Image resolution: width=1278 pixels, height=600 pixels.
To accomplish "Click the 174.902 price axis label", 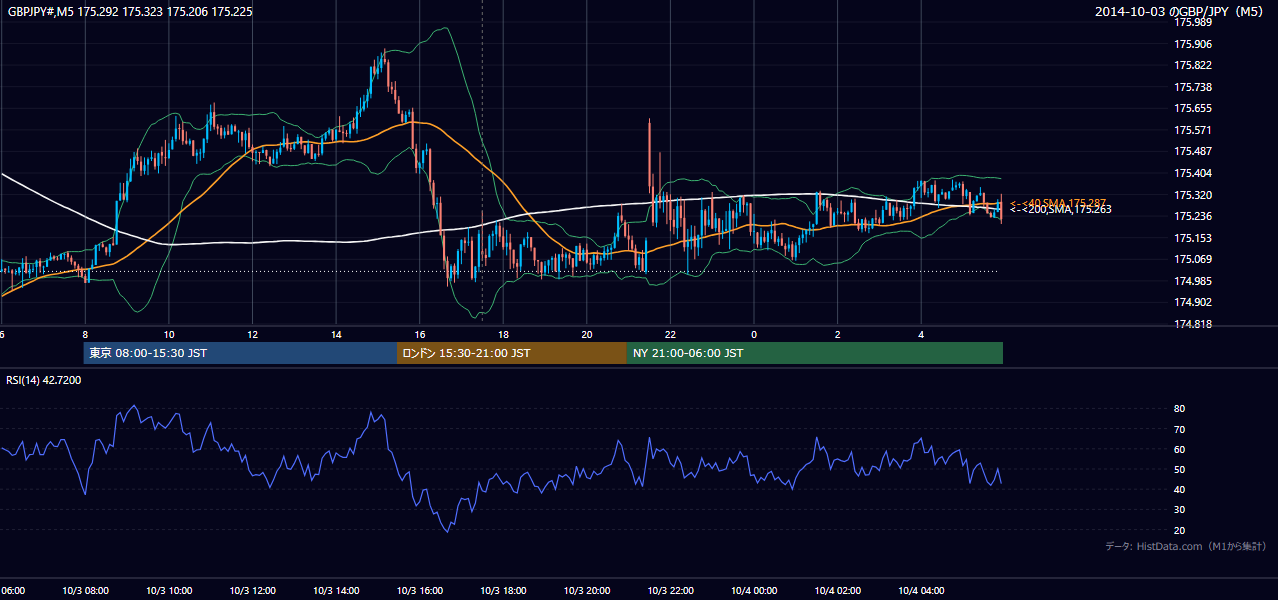I will 1192,302.
